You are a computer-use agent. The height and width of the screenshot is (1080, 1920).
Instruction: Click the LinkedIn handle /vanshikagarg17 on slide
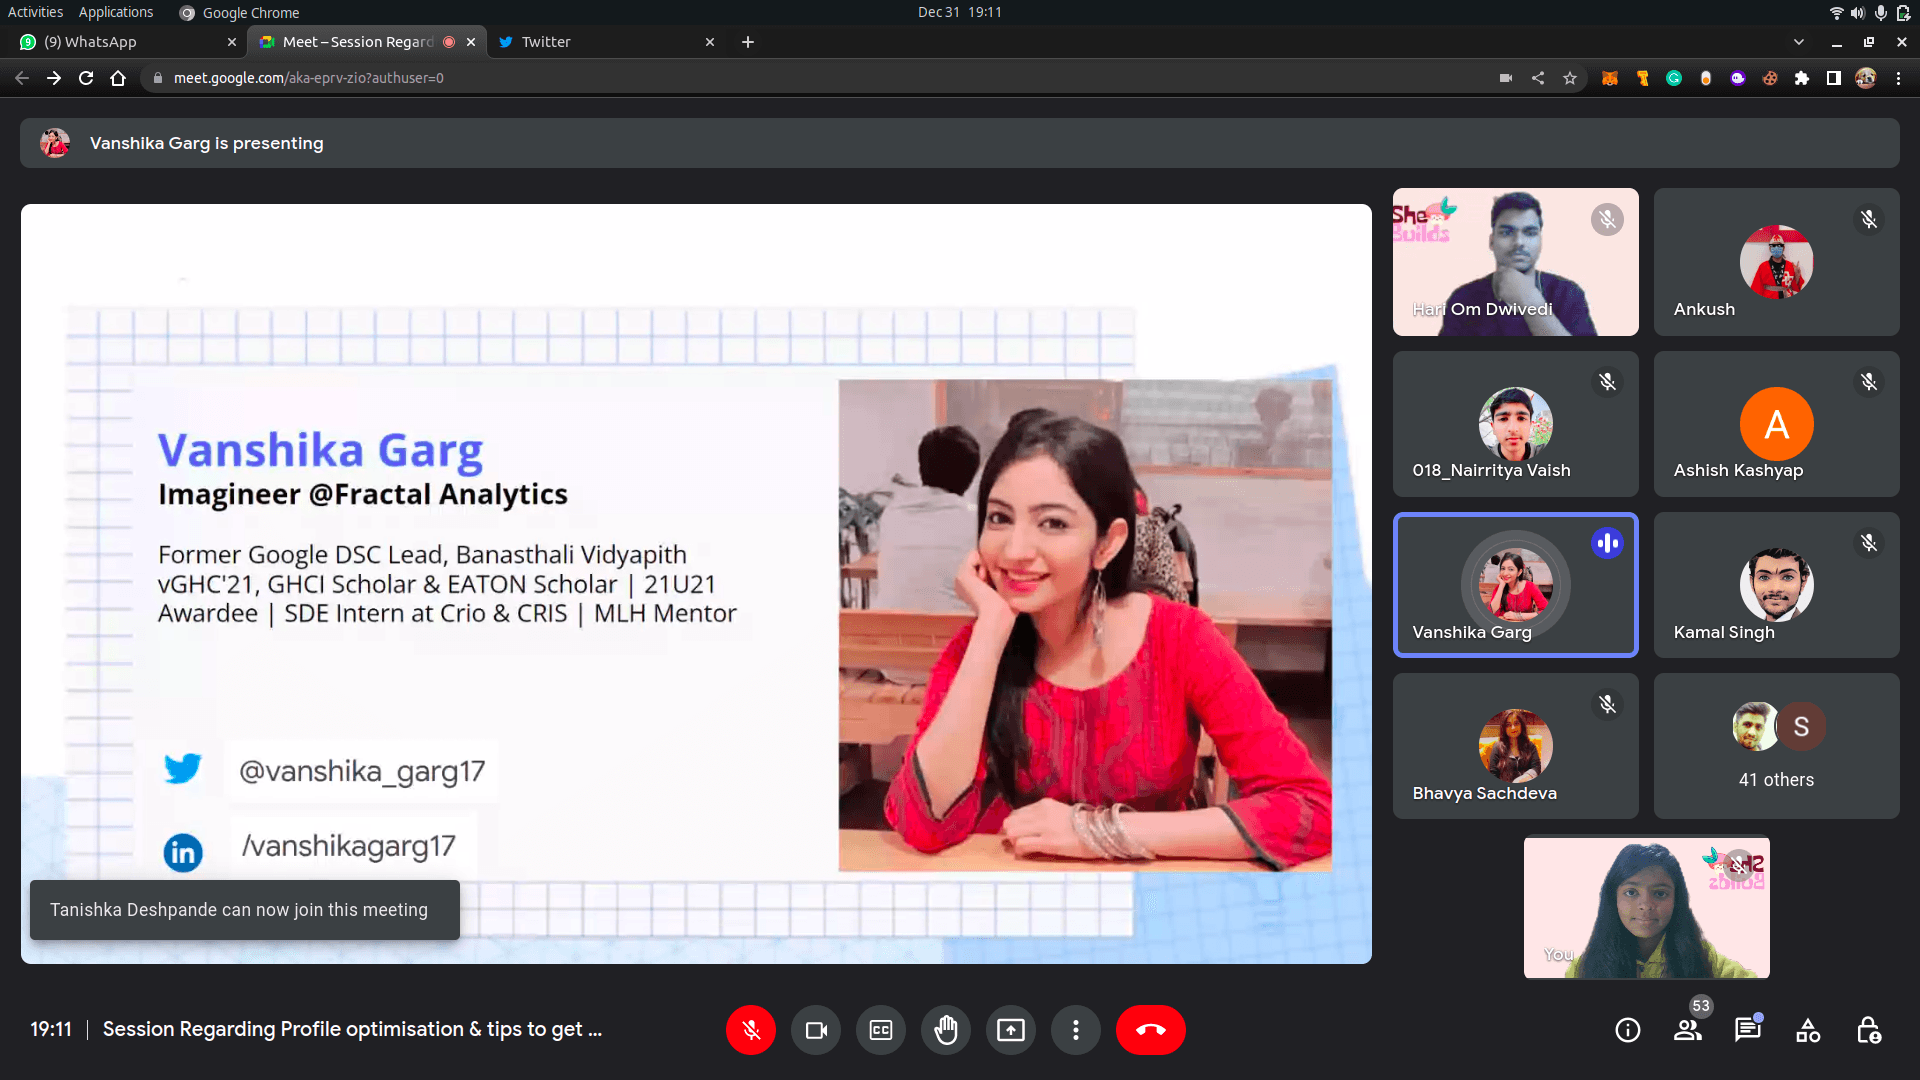348,846
